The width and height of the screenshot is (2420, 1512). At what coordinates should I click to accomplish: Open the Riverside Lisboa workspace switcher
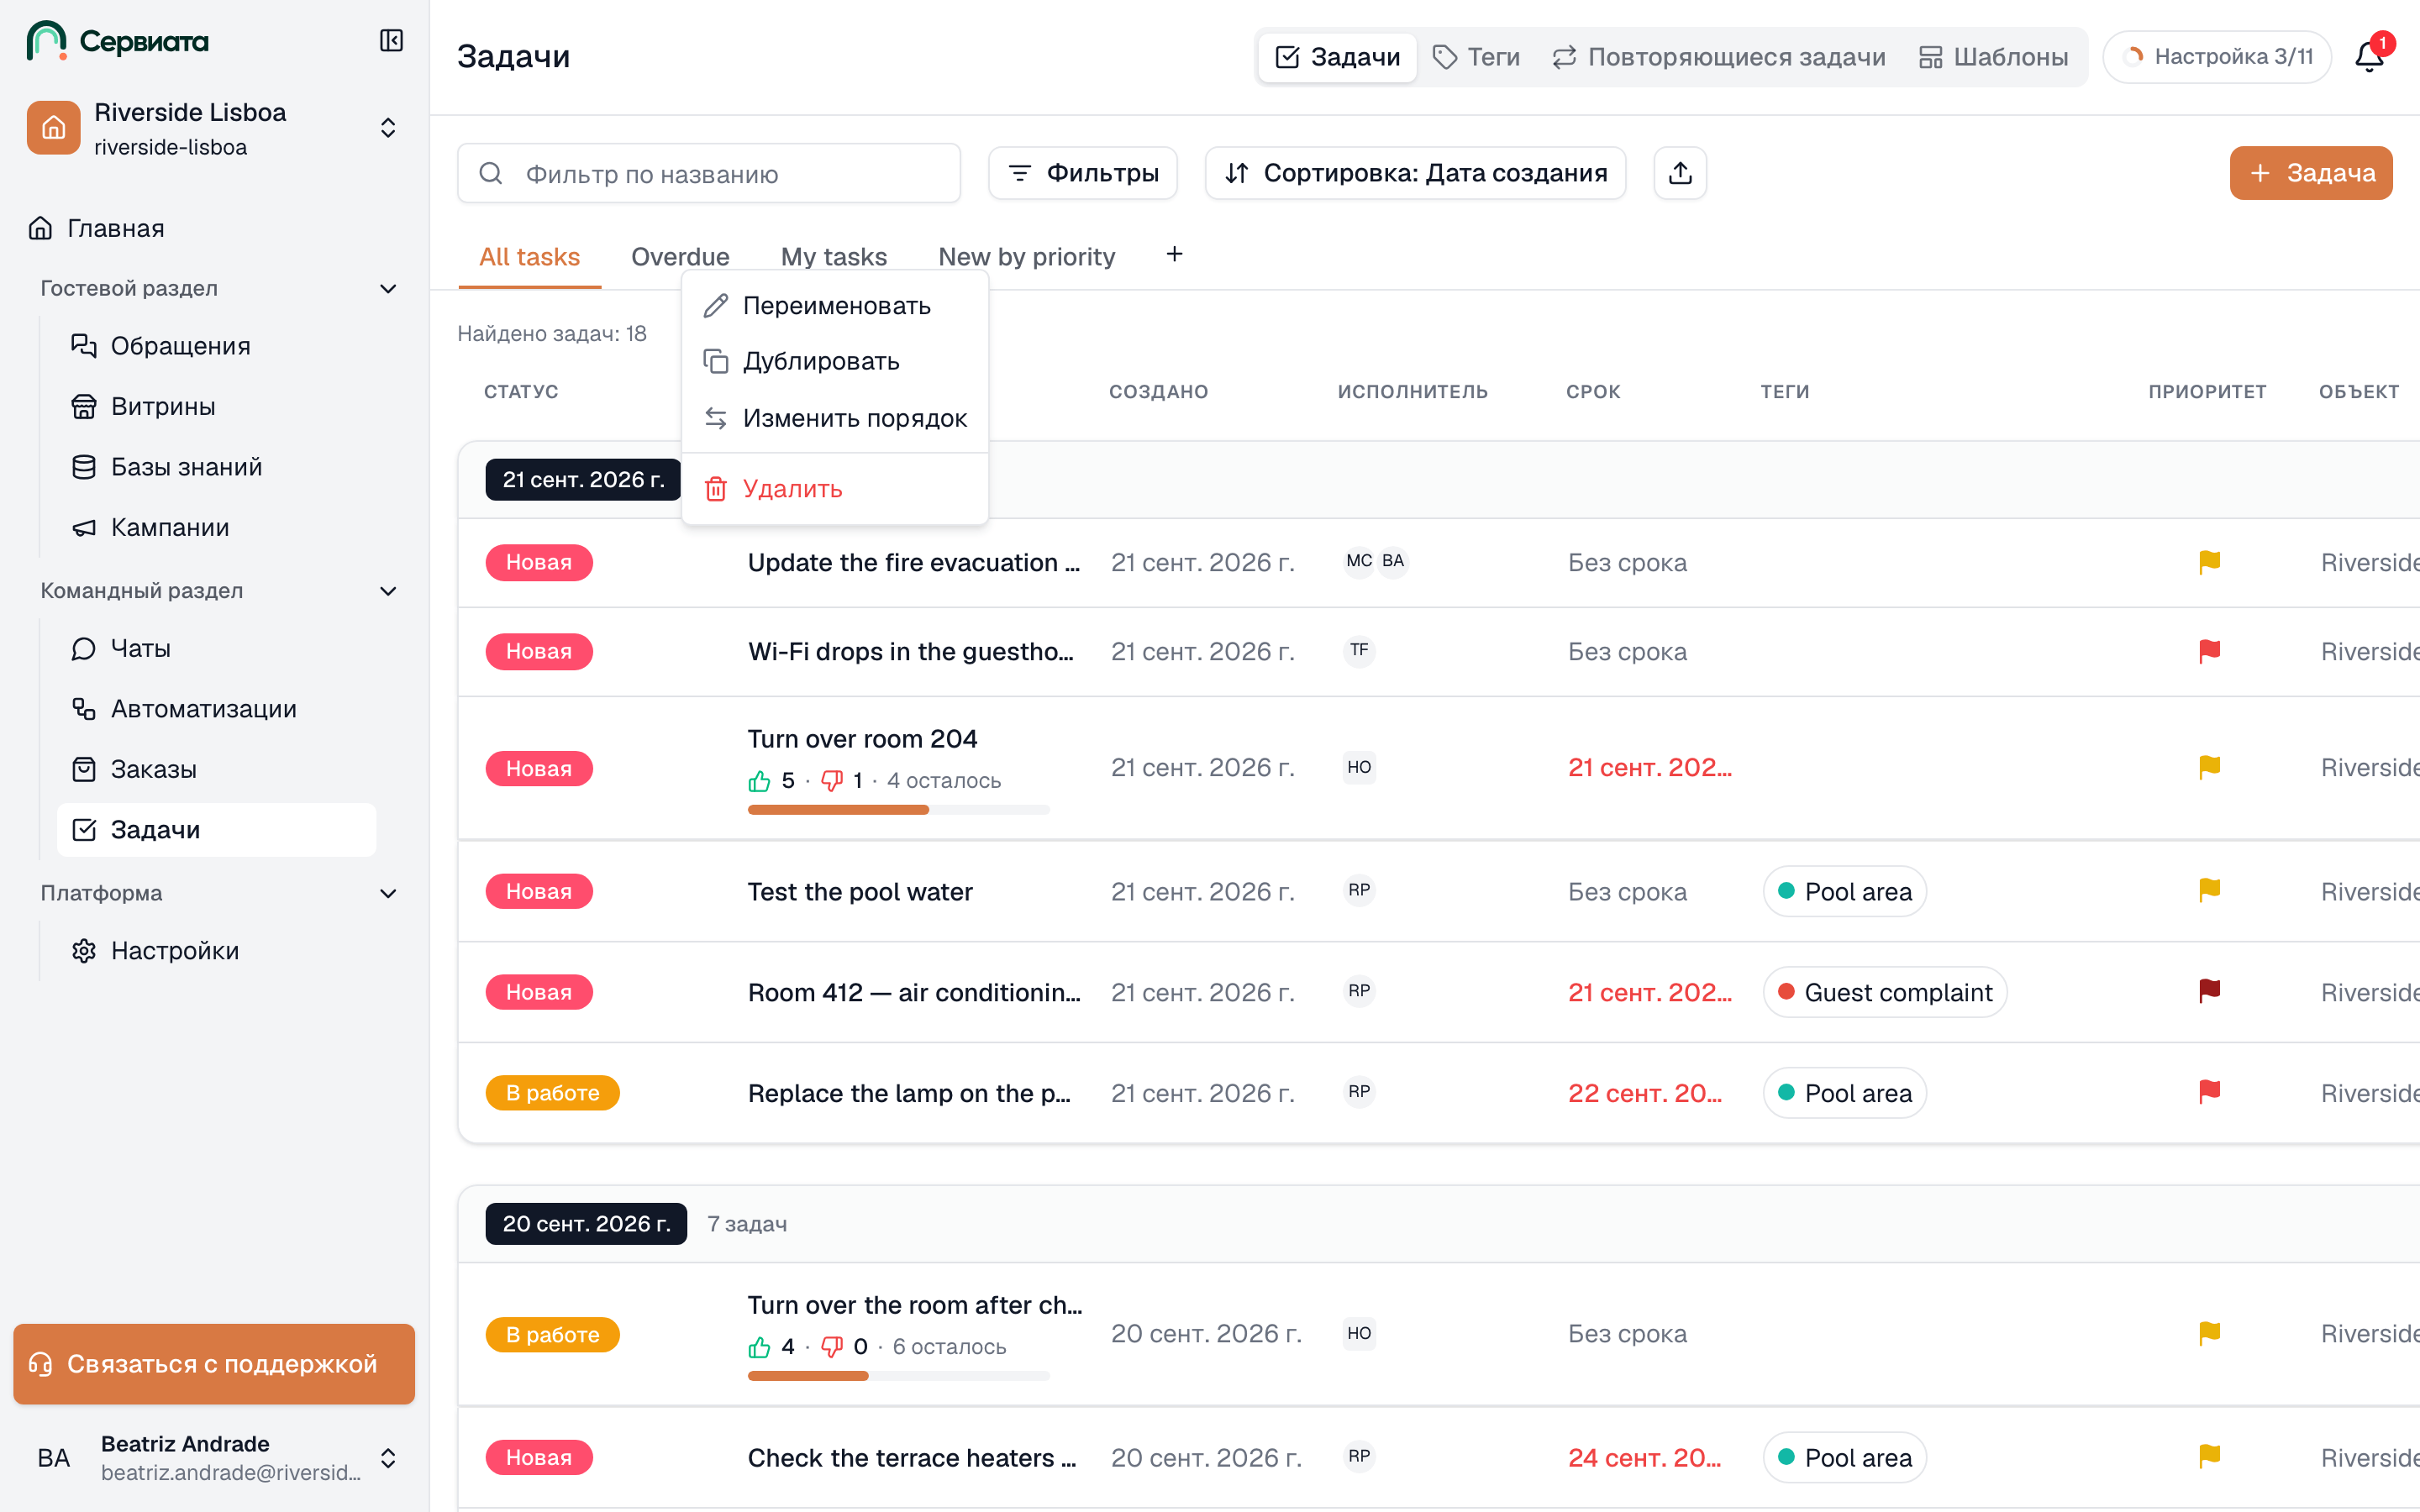(214, 128)
